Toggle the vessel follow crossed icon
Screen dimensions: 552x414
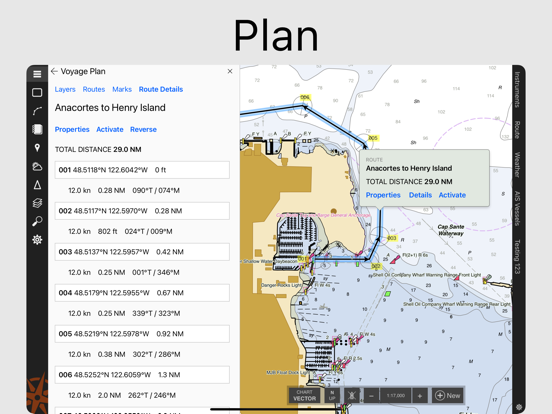tap(351, 395)
